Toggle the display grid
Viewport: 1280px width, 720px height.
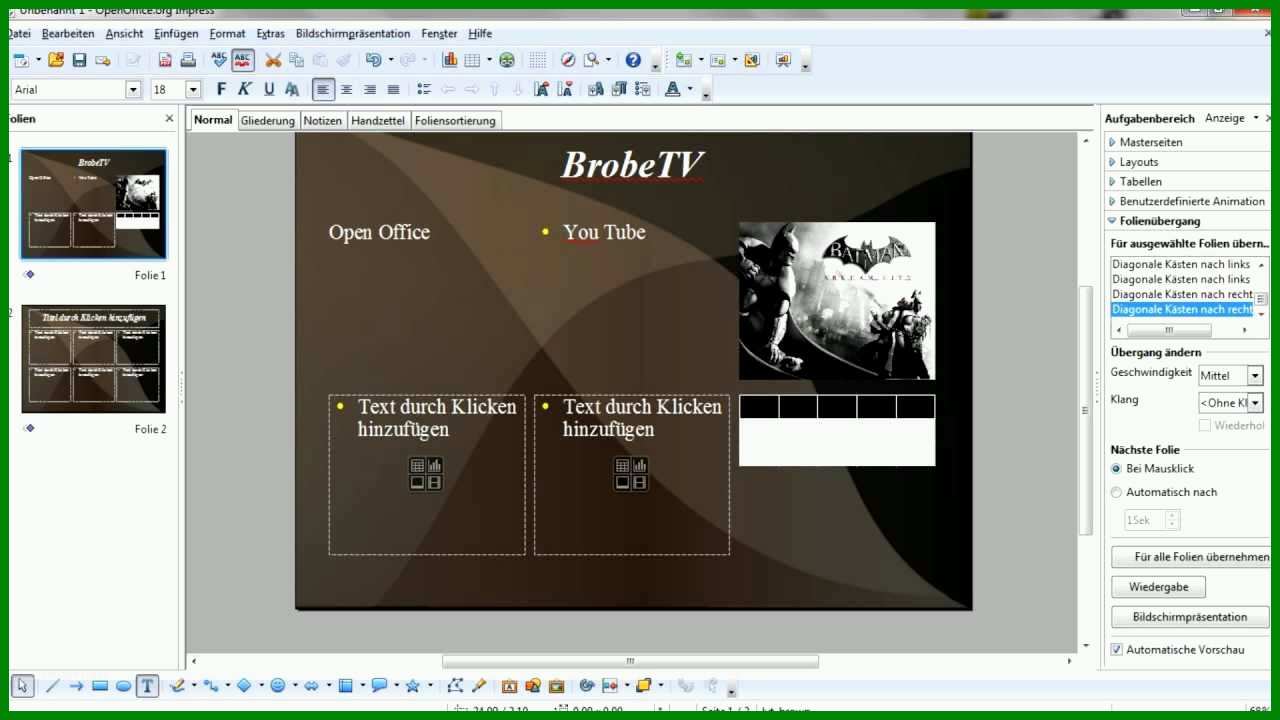pos(538,60)
